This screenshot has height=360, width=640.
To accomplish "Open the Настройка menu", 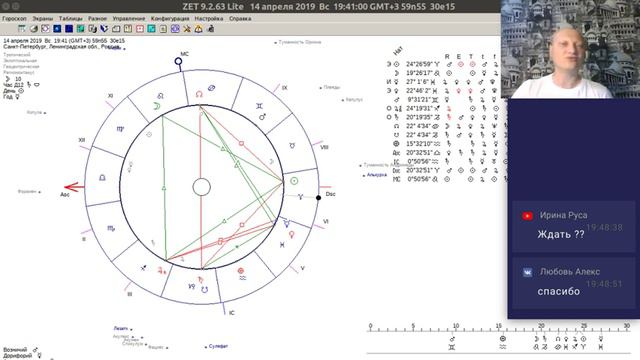I will [209, 18].
